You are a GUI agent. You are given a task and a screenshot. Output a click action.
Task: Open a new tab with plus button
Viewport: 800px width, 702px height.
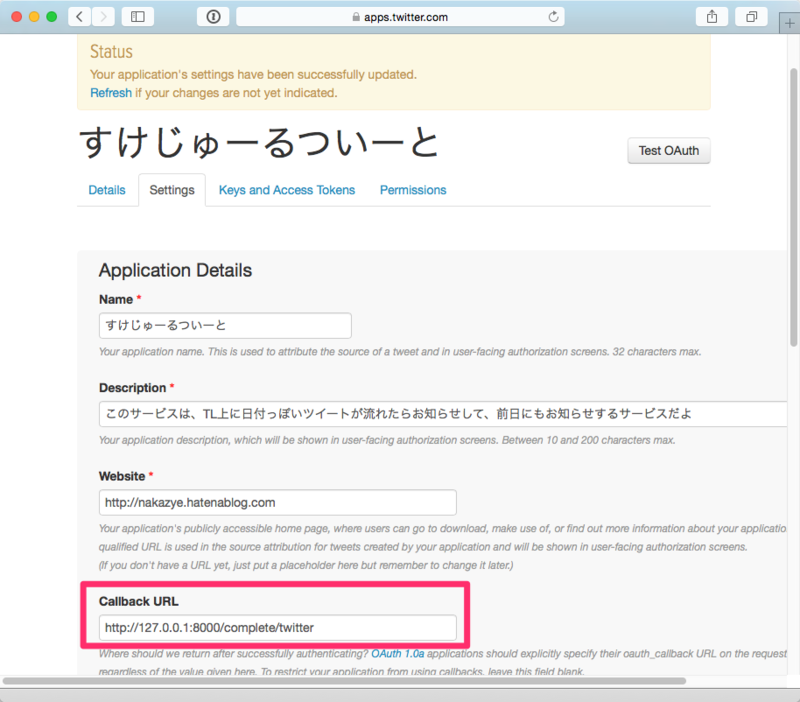[x=789, y=23]
